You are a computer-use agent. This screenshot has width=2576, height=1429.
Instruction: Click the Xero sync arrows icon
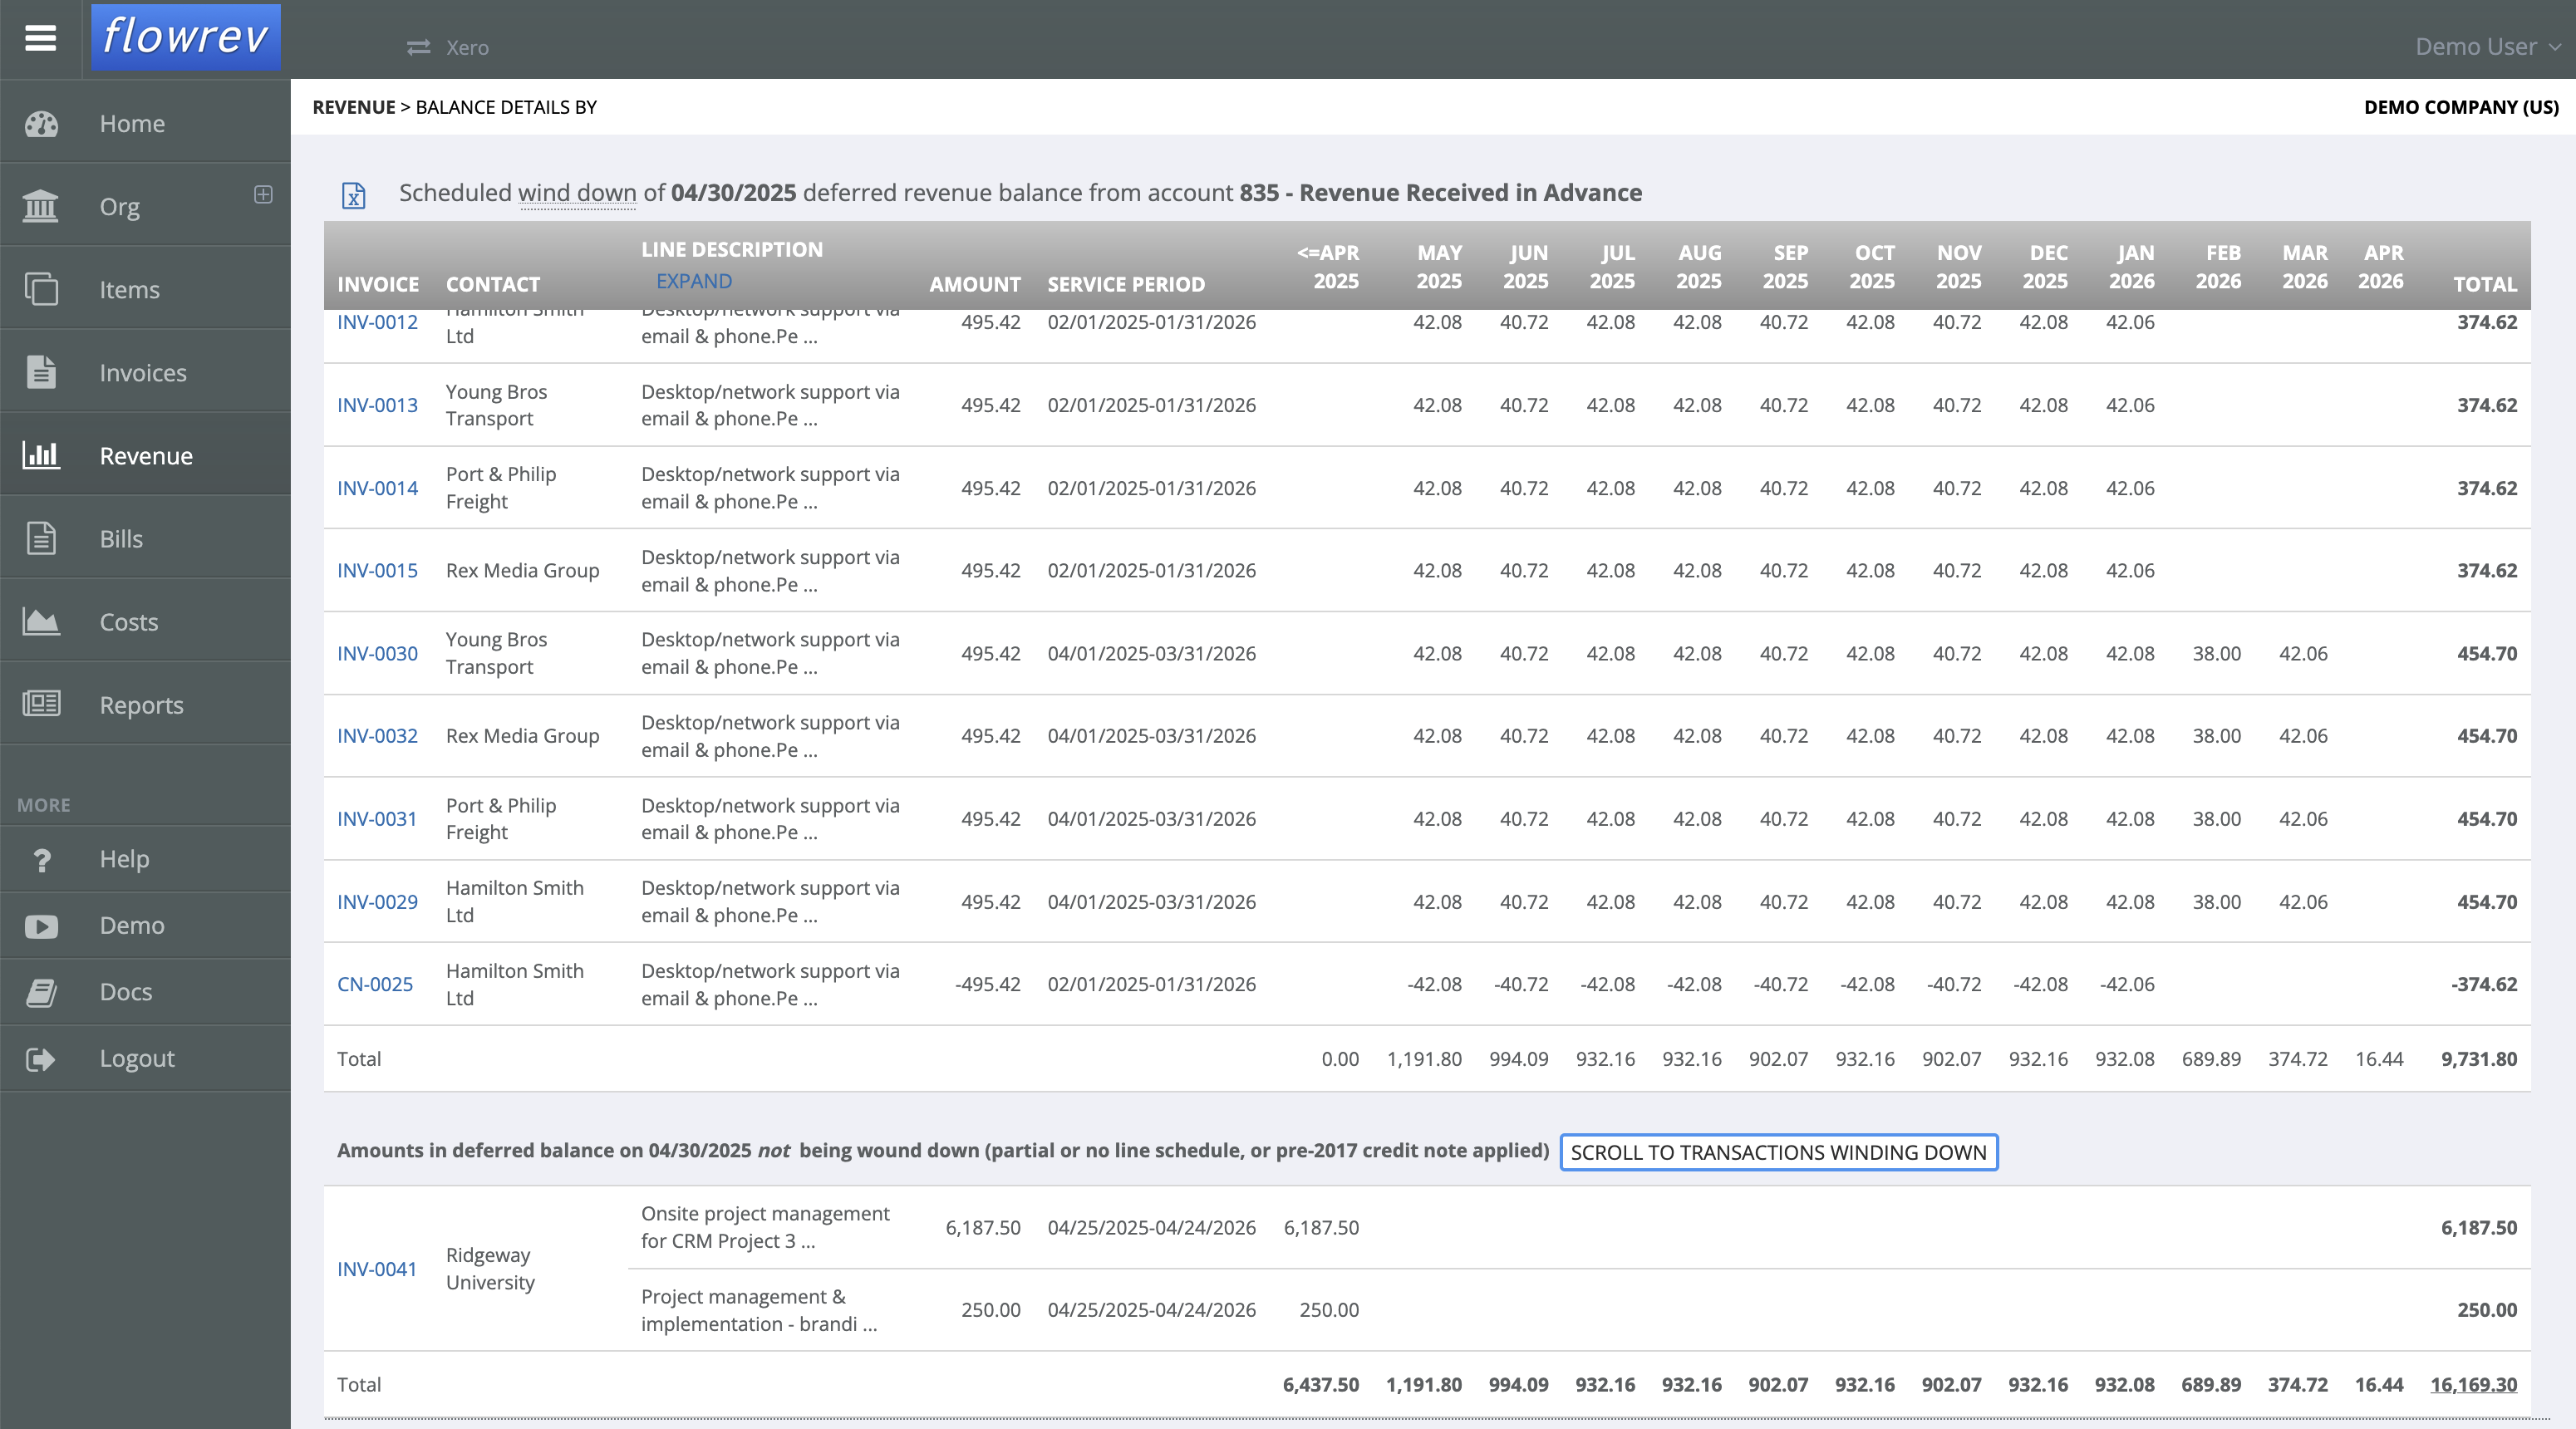[418, 47]
